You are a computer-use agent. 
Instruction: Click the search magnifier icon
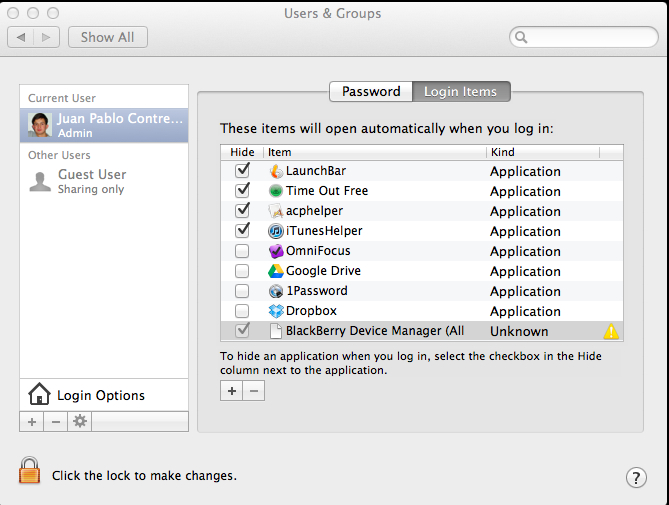click(x=521, y=38)
